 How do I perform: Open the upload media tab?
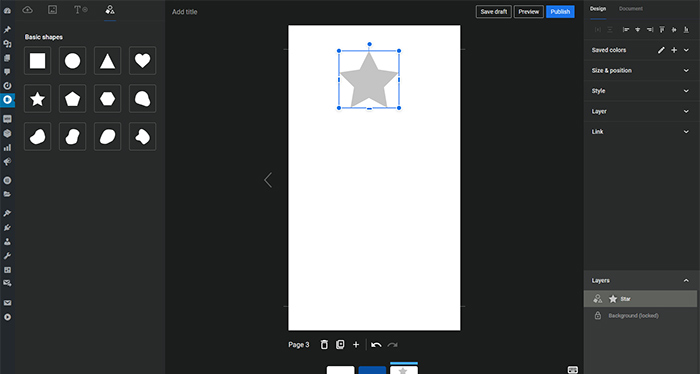coord(28,9)
